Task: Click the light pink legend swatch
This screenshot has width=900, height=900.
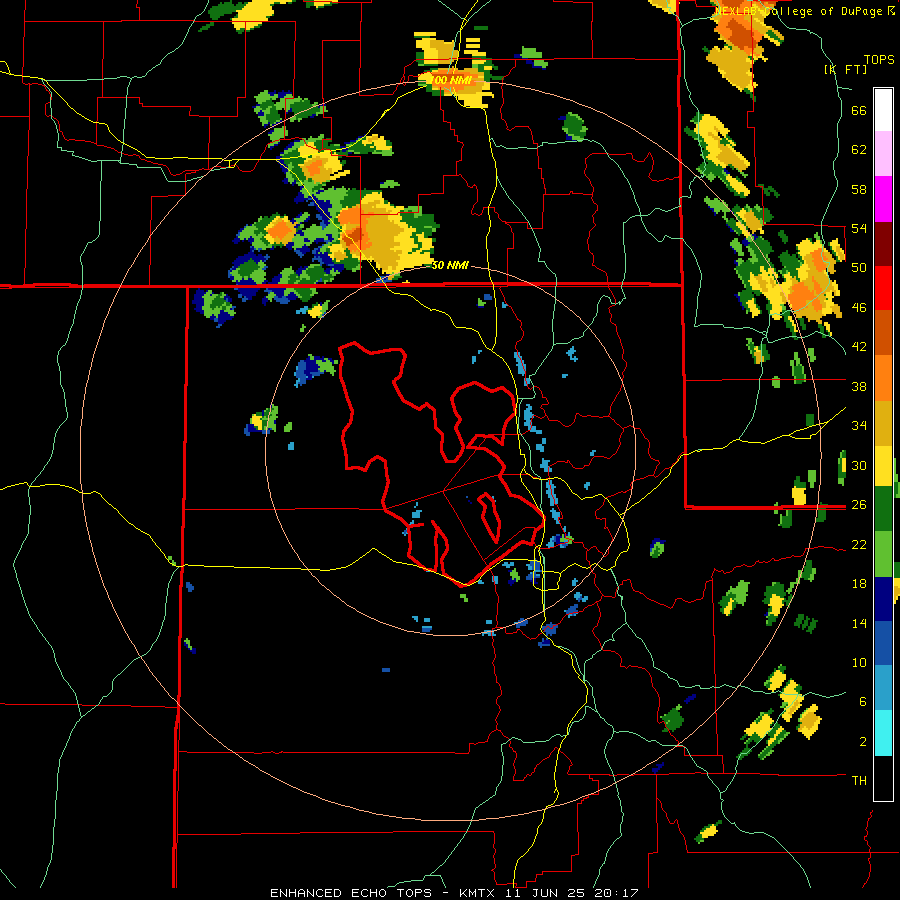Action: click(883, 154)
